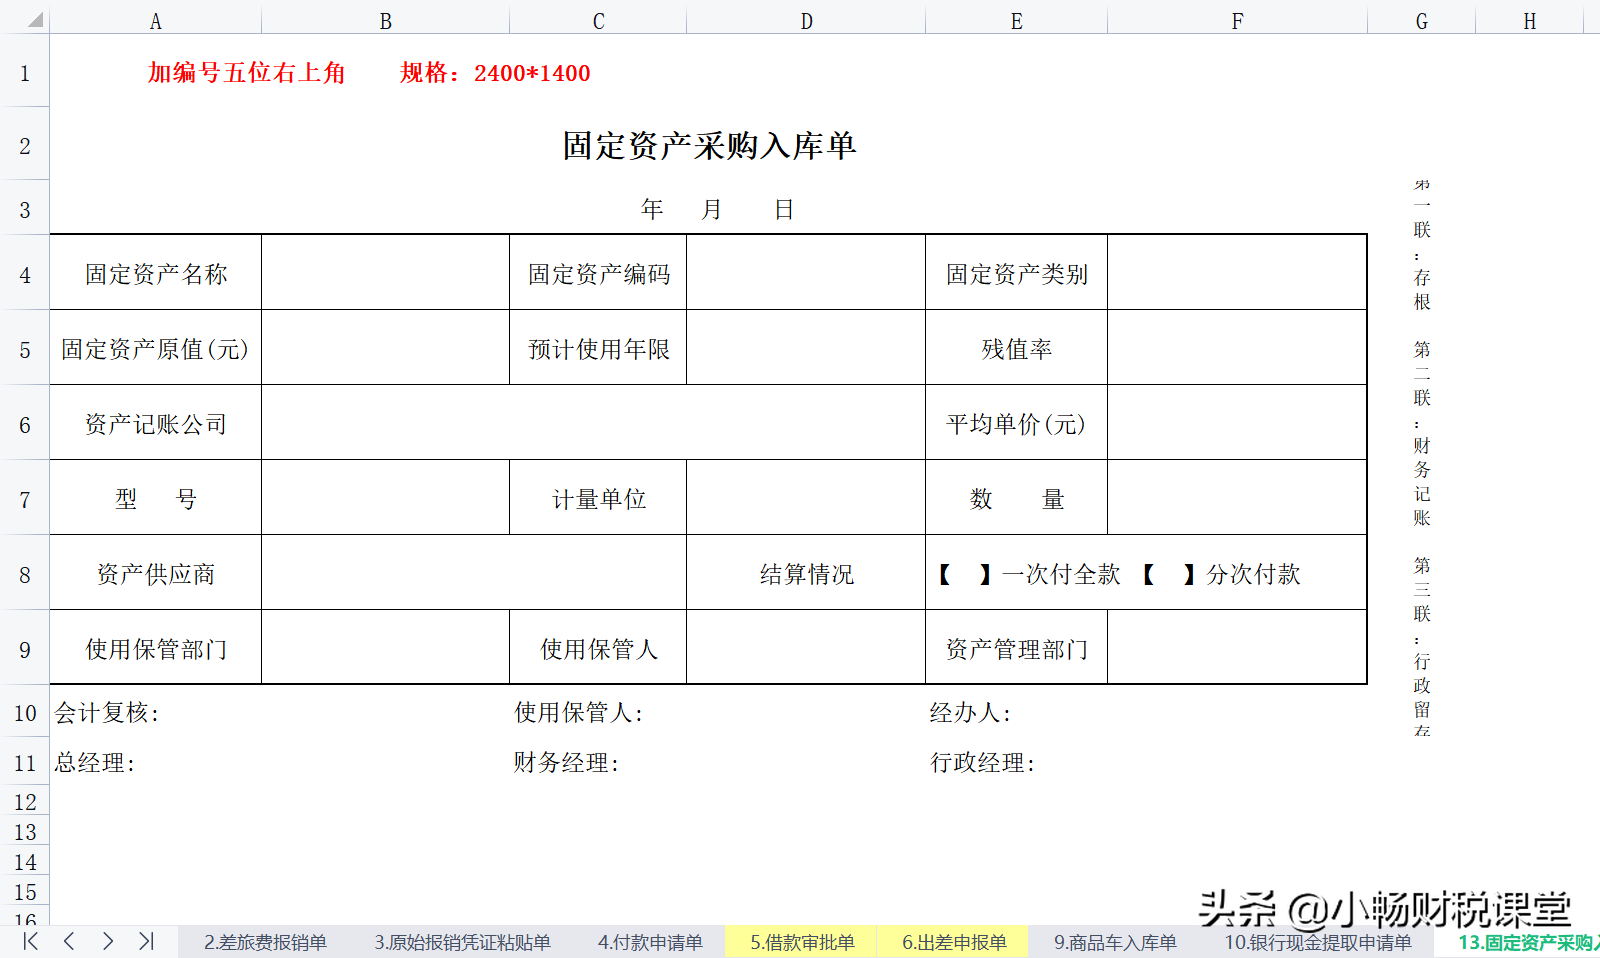Jump to the last sheet arrow
Image resolution: width=1600 pixels, height=958 pixels.
pyautogui.click(x=145, y=941)
